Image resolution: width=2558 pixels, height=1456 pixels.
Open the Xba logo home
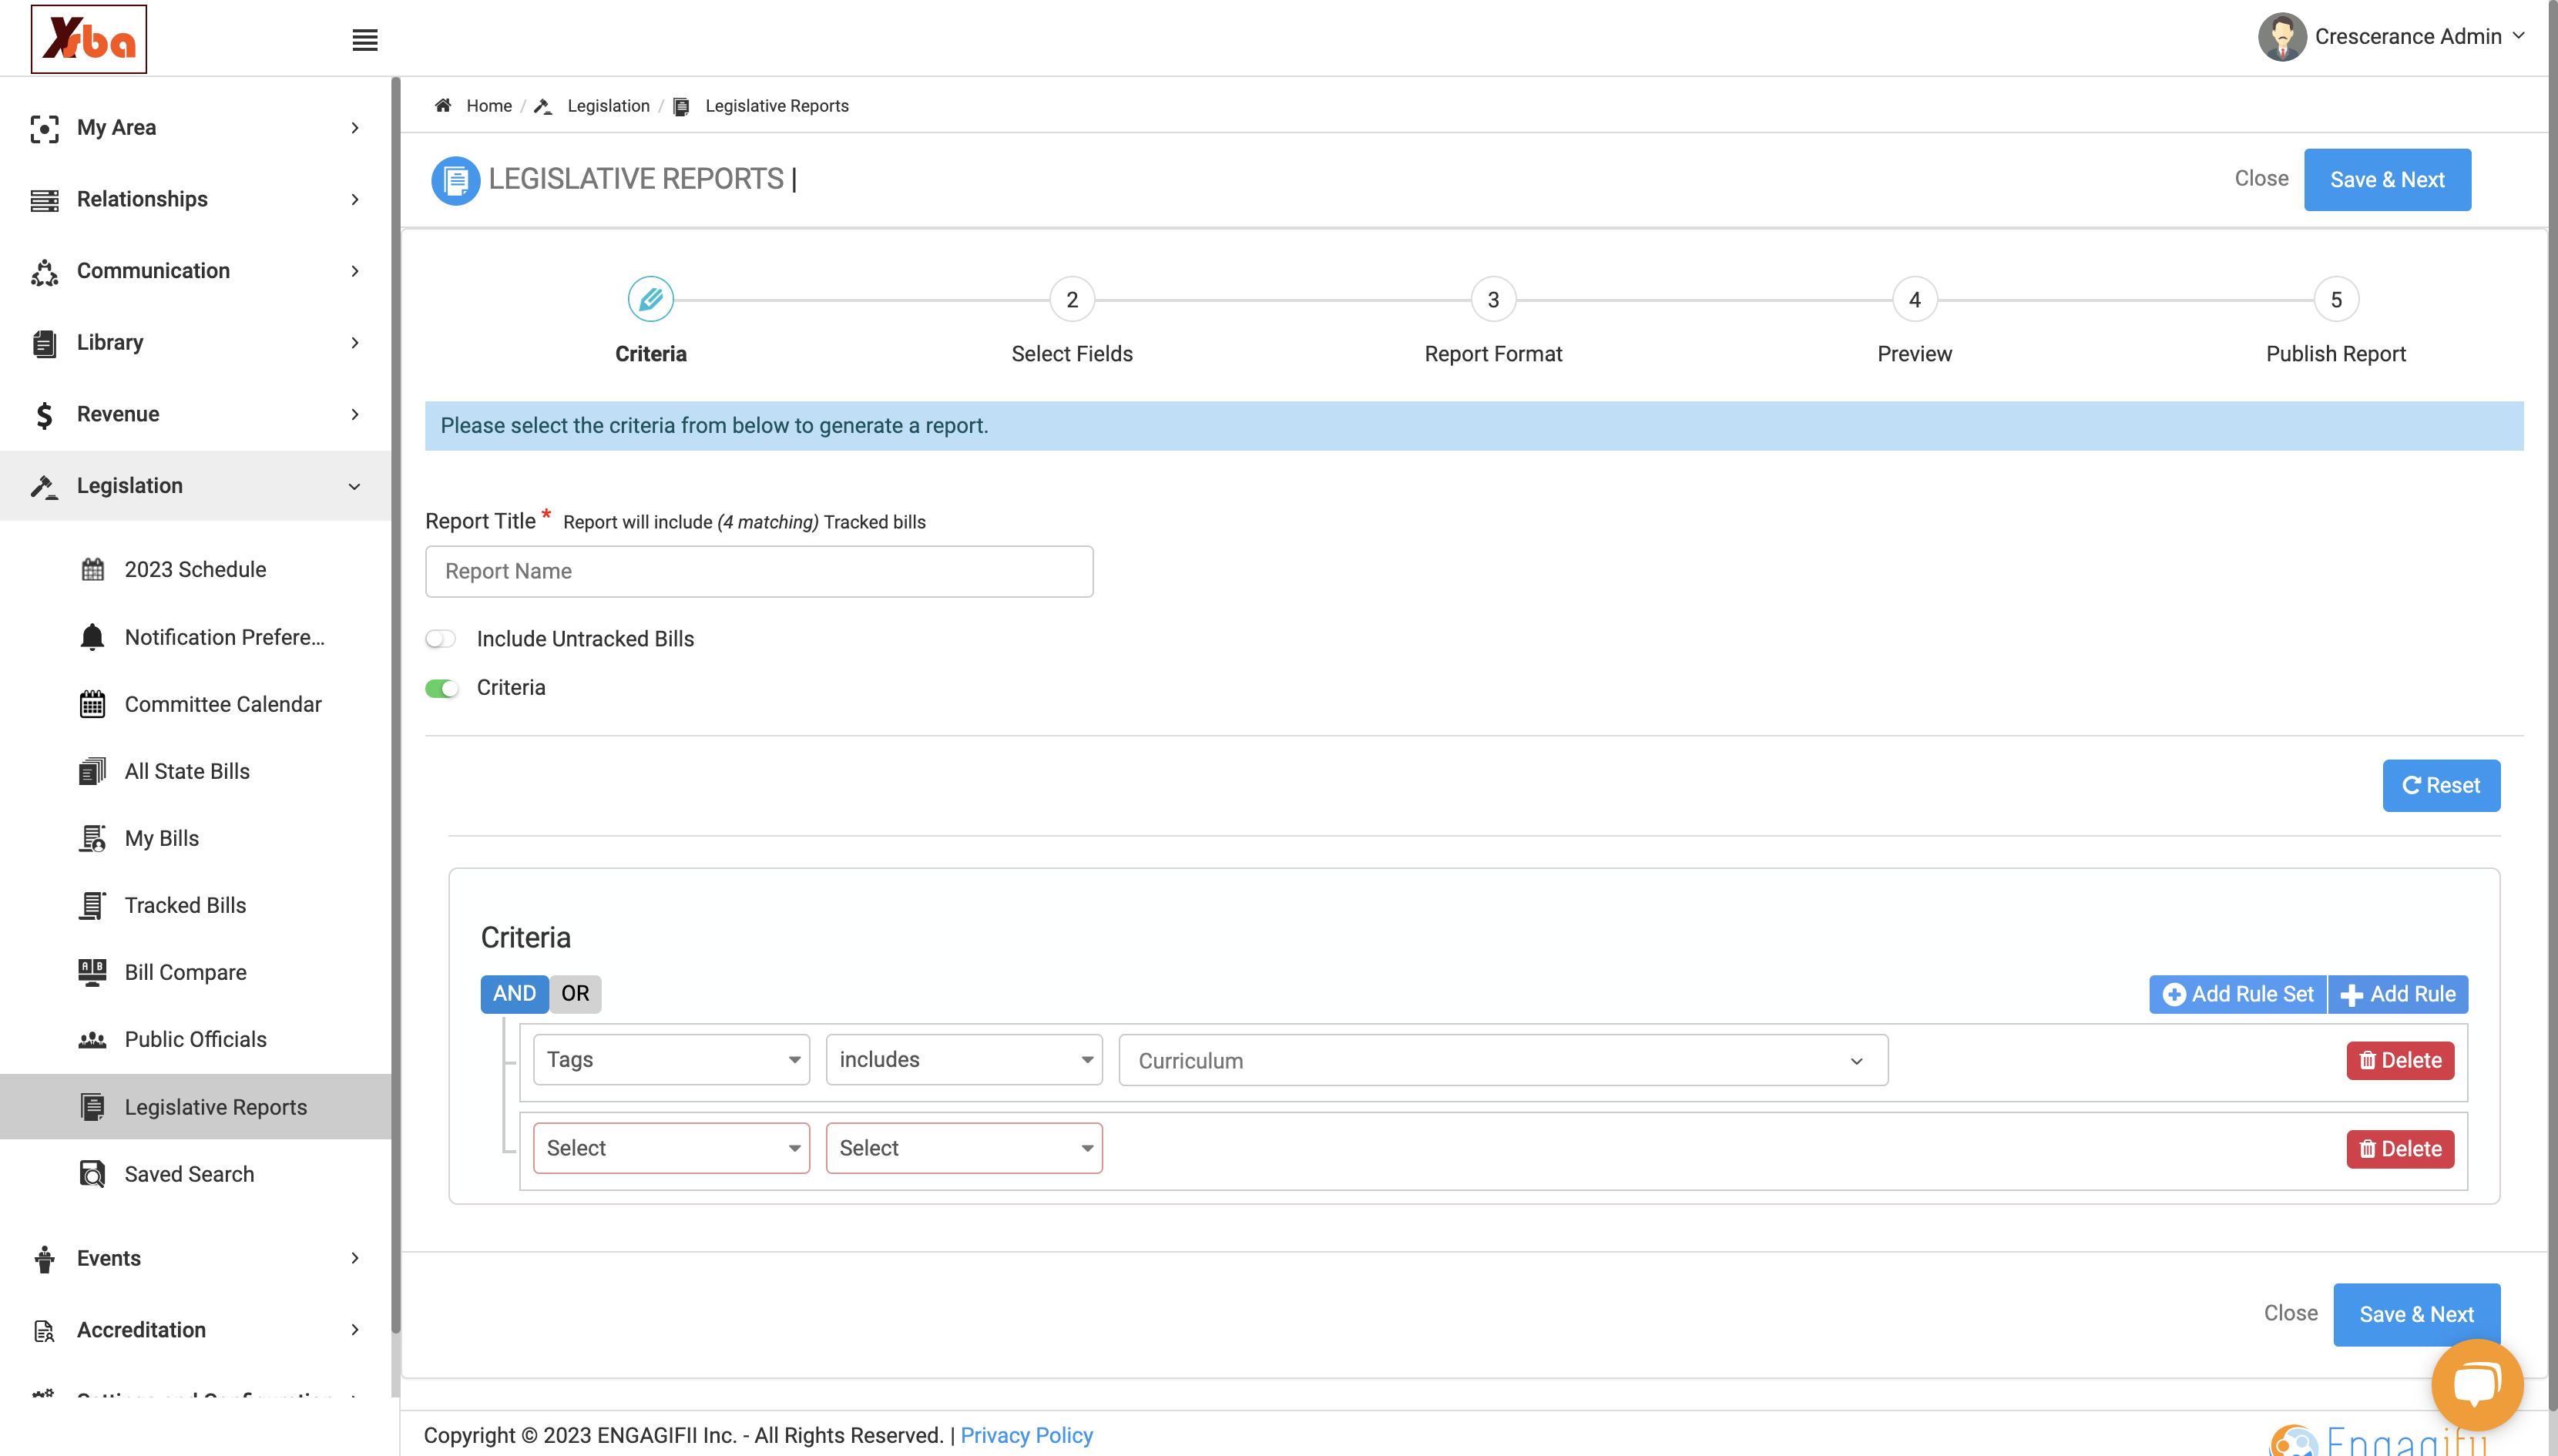point(89,39)
